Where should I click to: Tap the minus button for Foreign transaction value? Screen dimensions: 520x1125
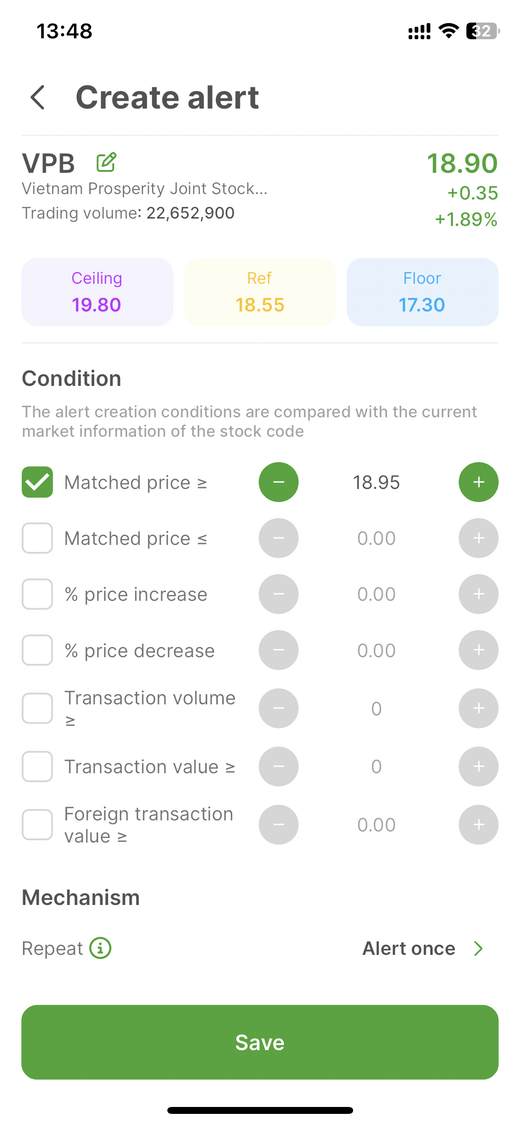tap(278, 824)
